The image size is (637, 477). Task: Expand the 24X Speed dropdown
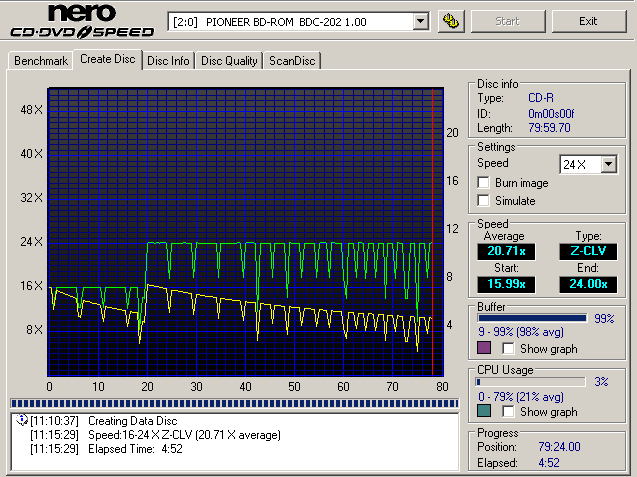(608, 164)
